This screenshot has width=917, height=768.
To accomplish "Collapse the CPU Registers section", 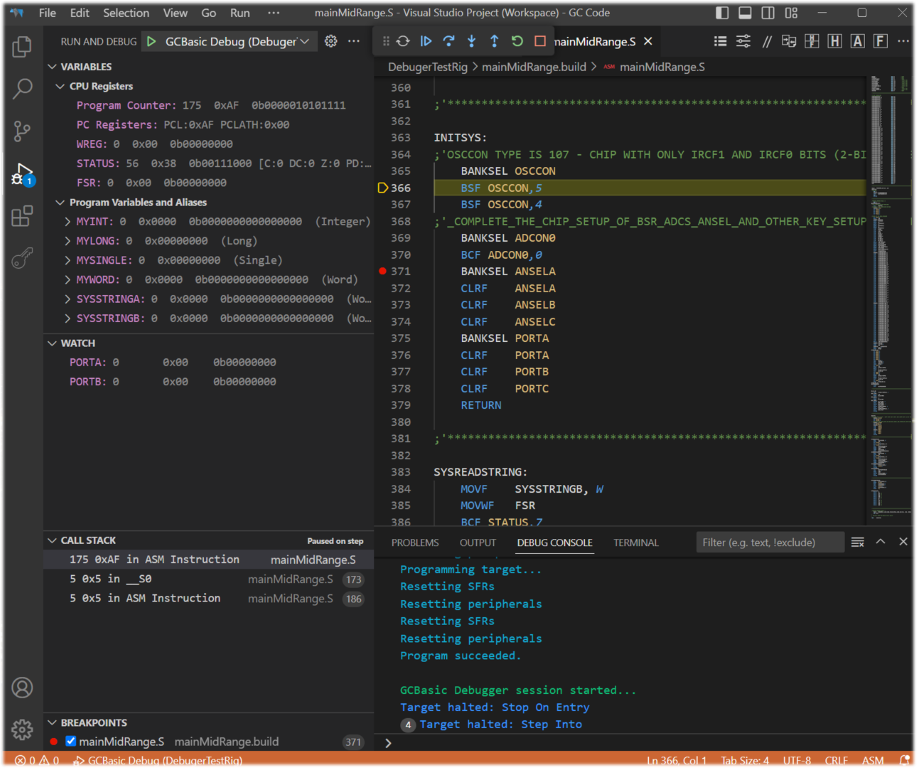I will [x=60, y=87].
